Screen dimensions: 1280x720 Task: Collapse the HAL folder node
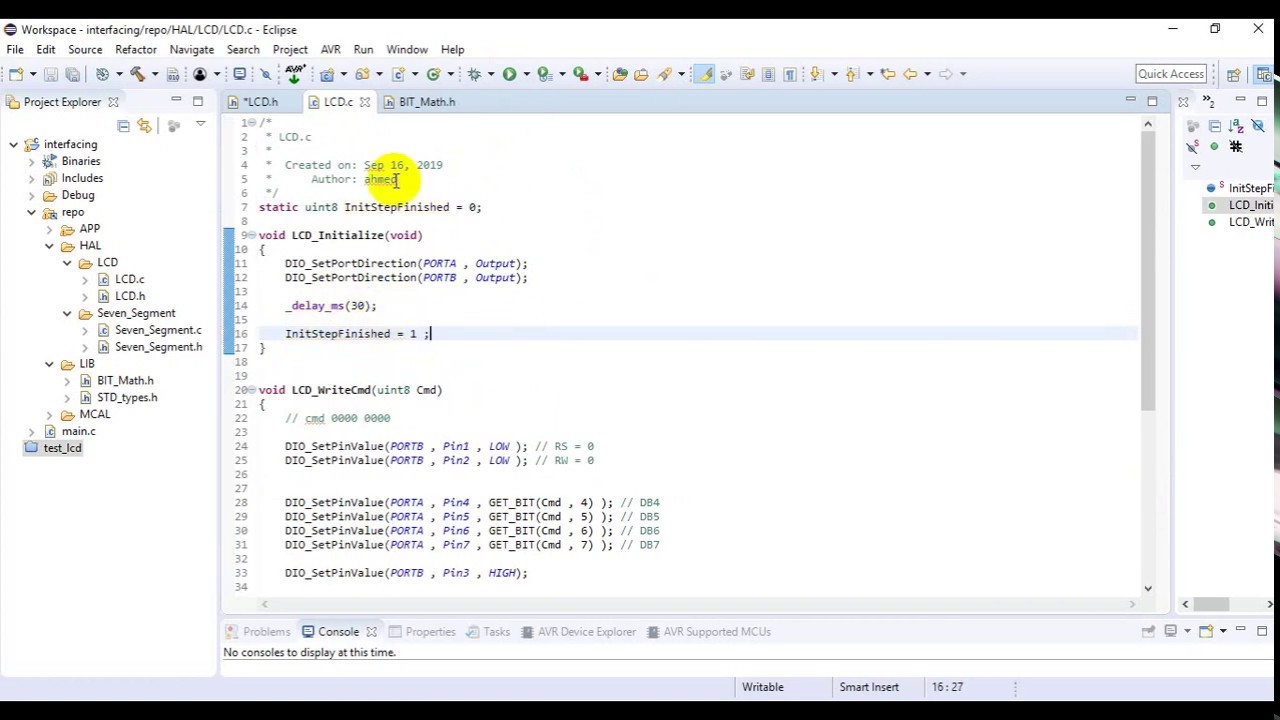(x=49, y=246)
